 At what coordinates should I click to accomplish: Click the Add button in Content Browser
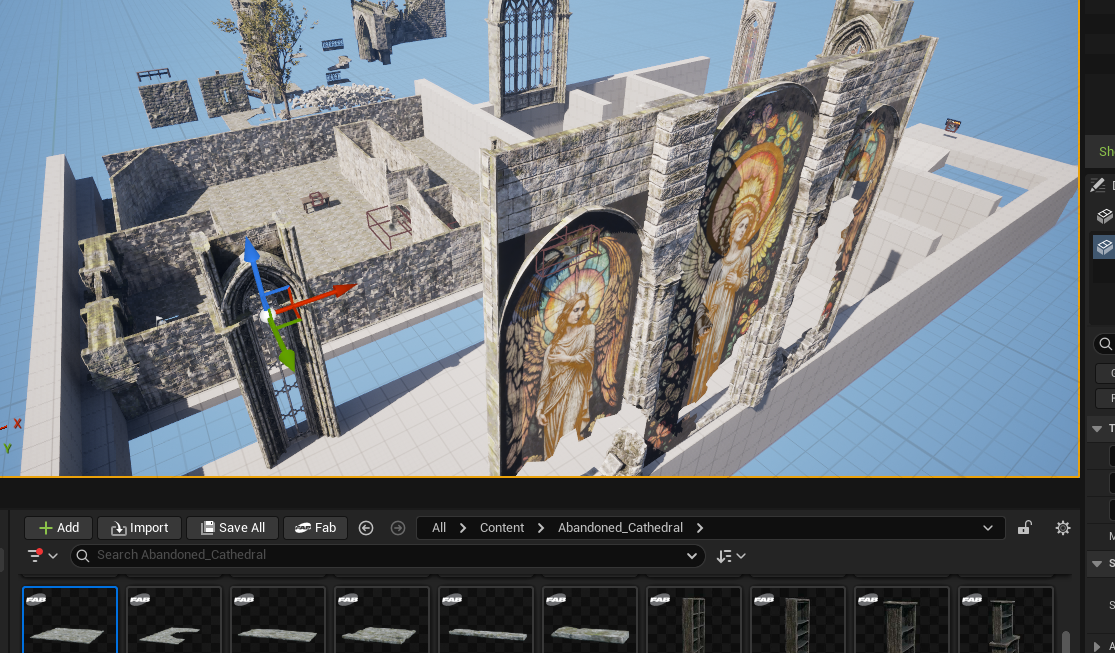point(59,528)
